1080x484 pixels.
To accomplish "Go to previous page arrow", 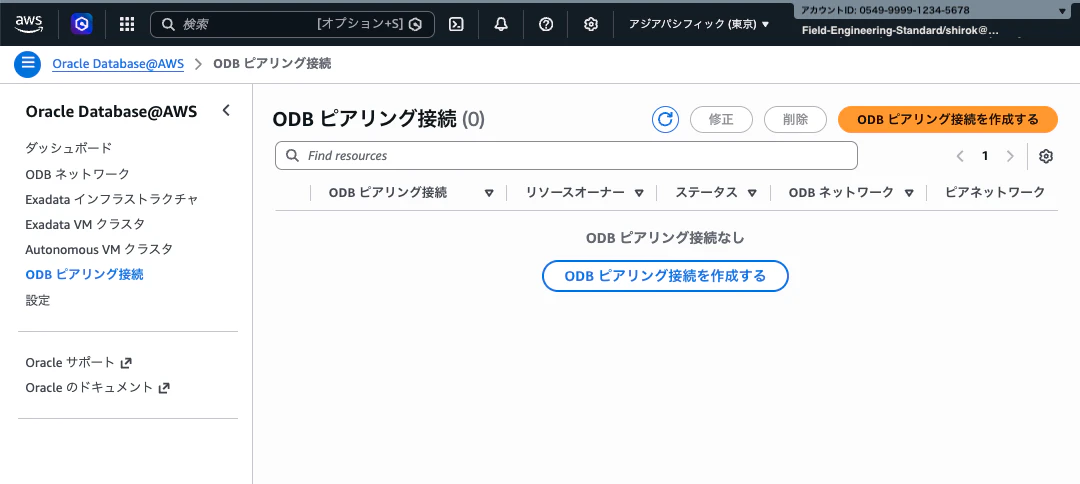I will click(x=960, y=156).
